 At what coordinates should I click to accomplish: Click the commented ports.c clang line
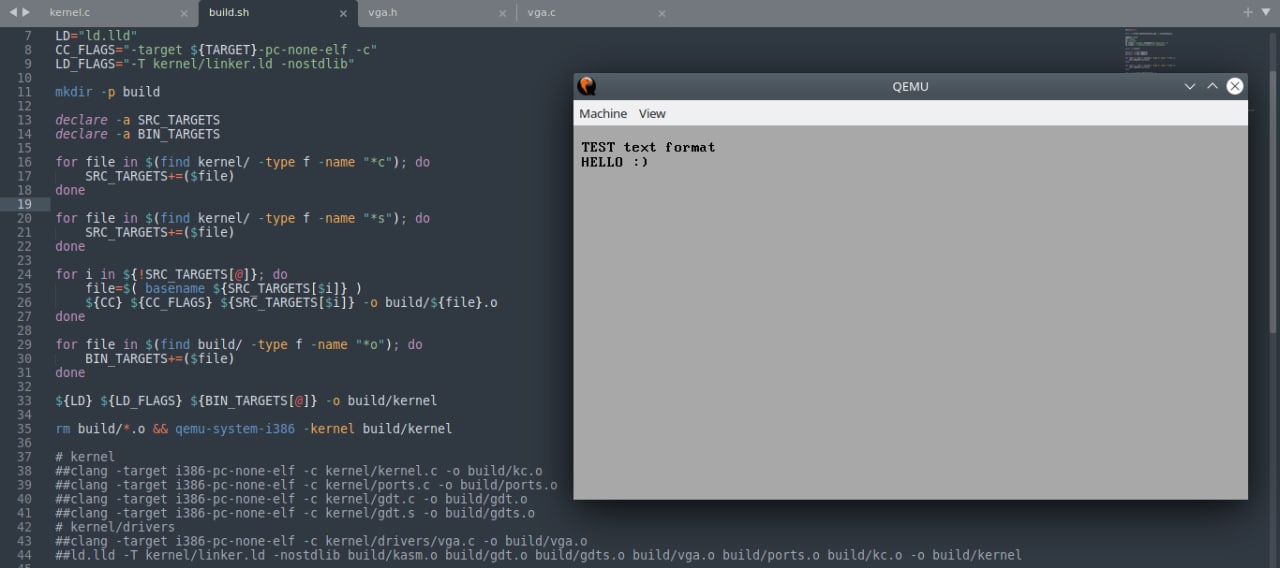coord(306,484)
